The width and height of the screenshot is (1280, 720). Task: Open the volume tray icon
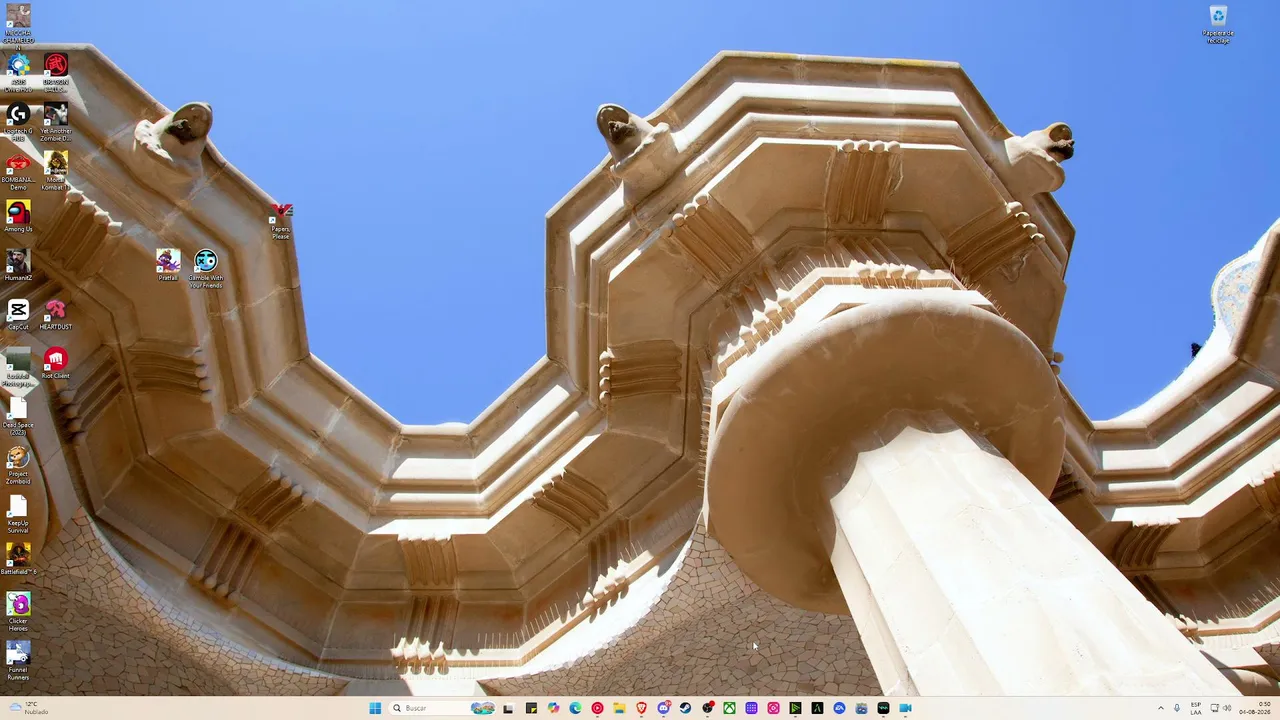pyautogui.click(x=1227, y=708)
